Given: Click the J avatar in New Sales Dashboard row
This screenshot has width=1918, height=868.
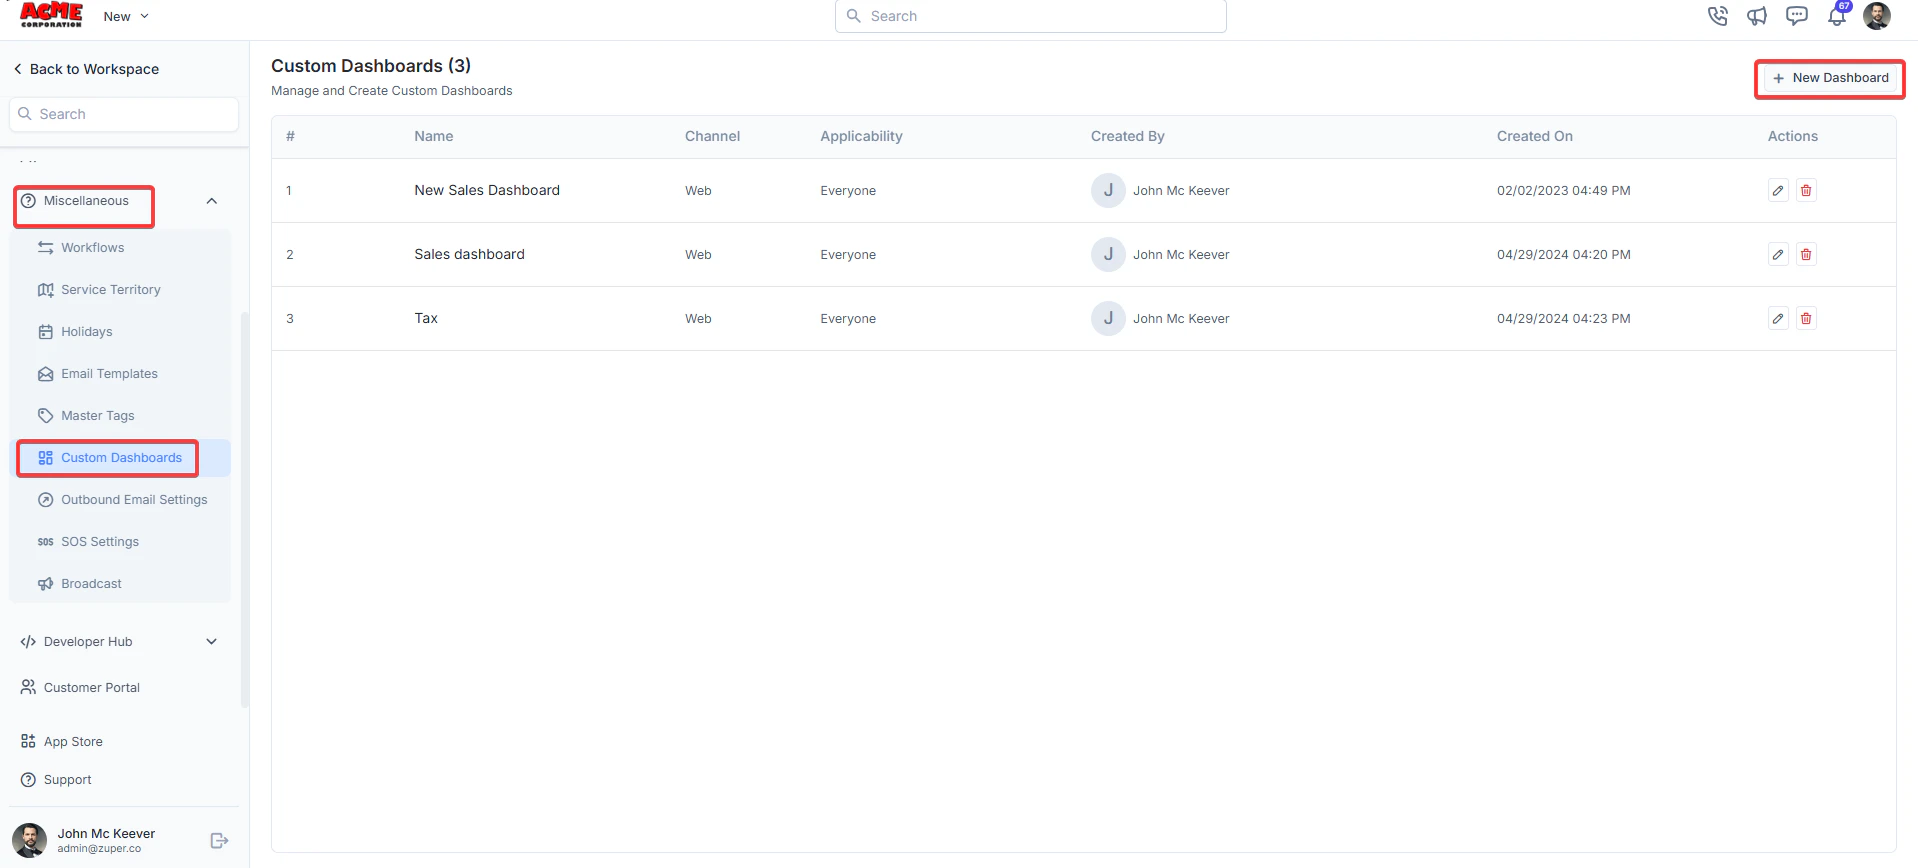Looking at the screenshot, I should pyautogui.click(x=1108, y=190).
